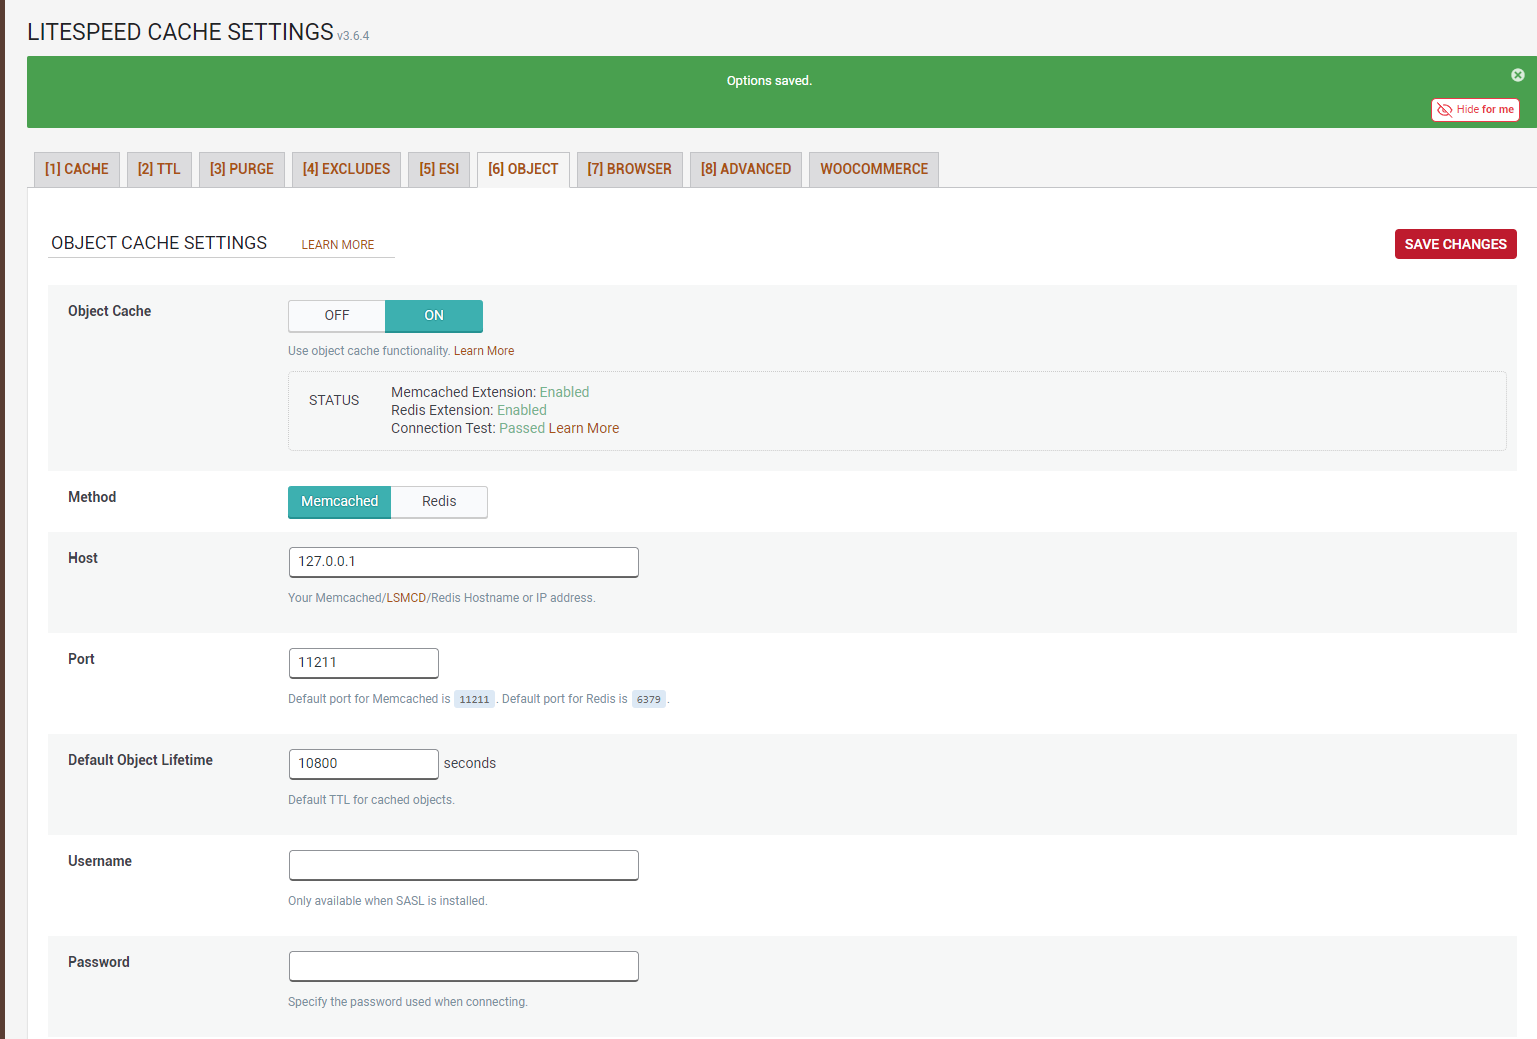Click the 6379 Redis port code

(x=649, y=699)
